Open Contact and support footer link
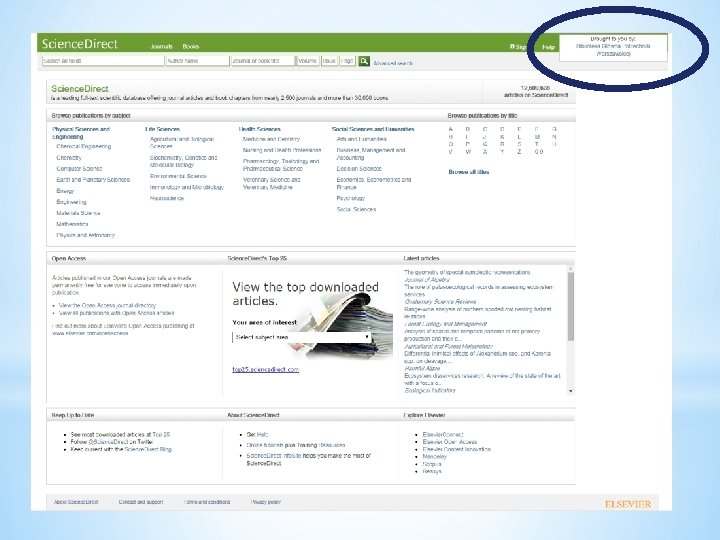The height and width of the screenshot is (540, 720). (x=141, y=502)
